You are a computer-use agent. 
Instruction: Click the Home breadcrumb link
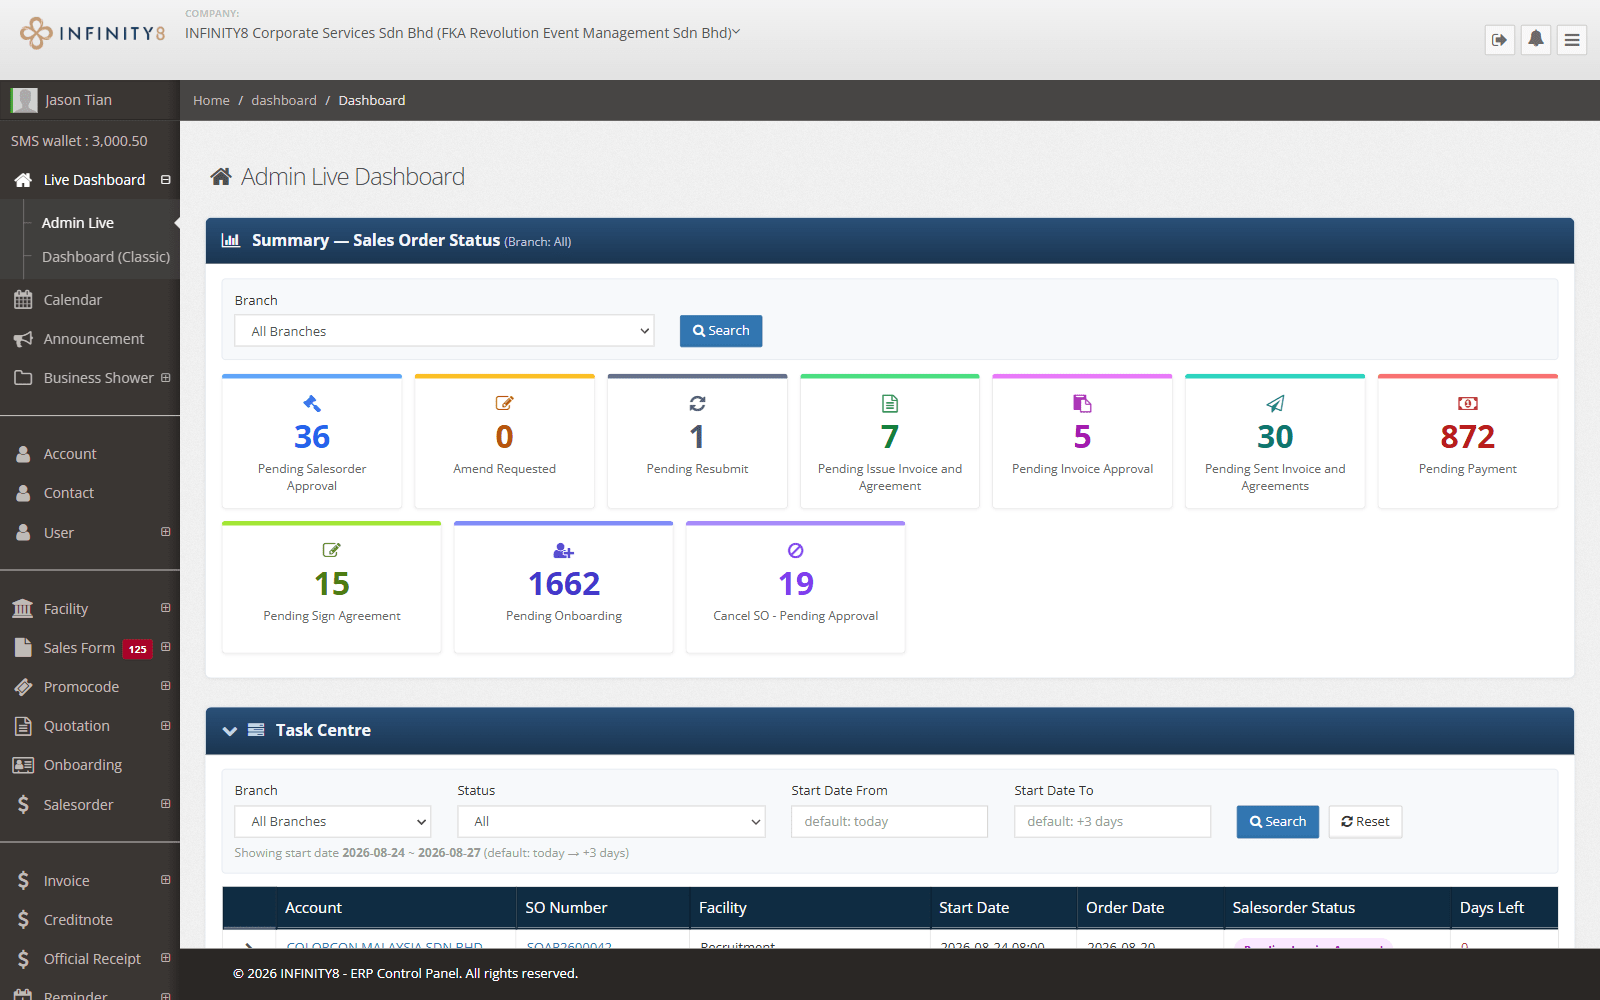(x=211, y=100)
